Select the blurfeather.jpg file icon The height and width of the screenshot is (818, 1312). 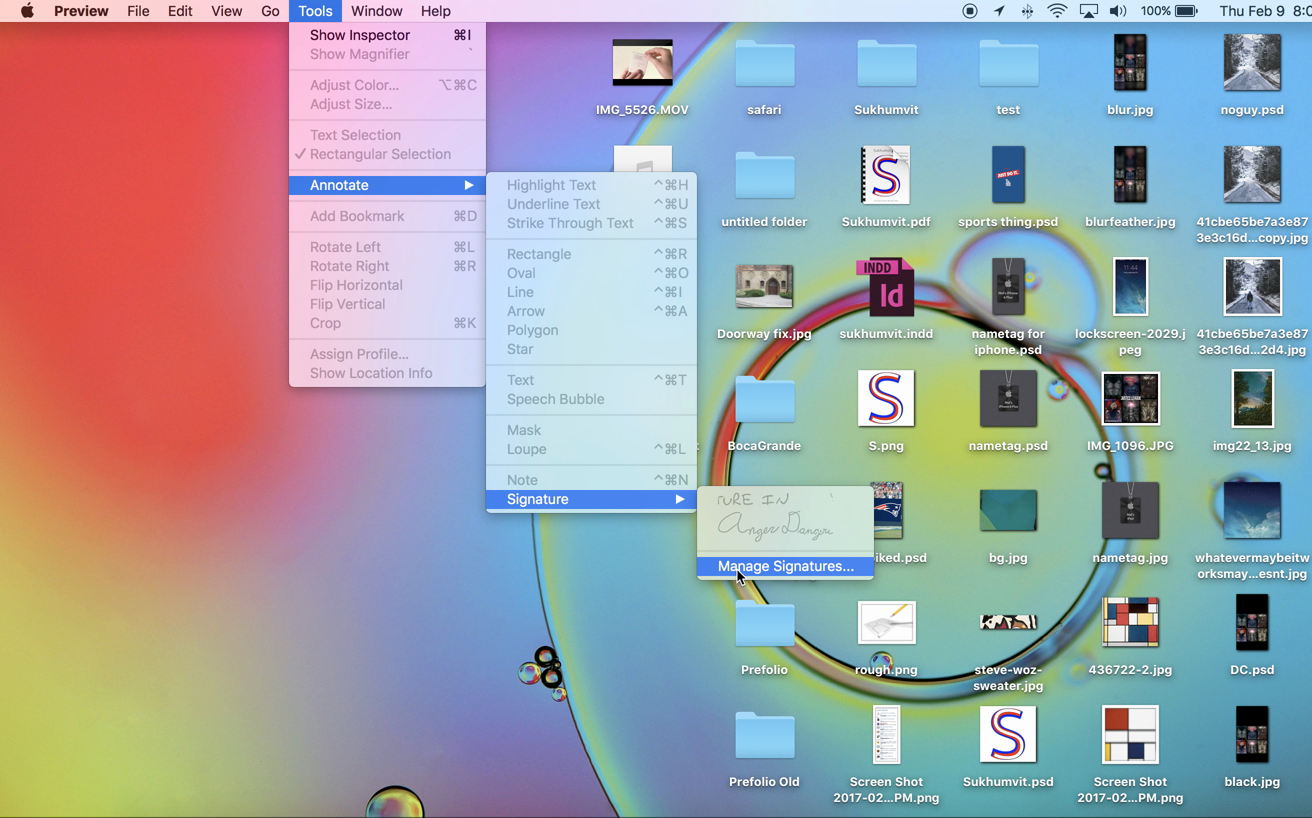point(1130,175)
